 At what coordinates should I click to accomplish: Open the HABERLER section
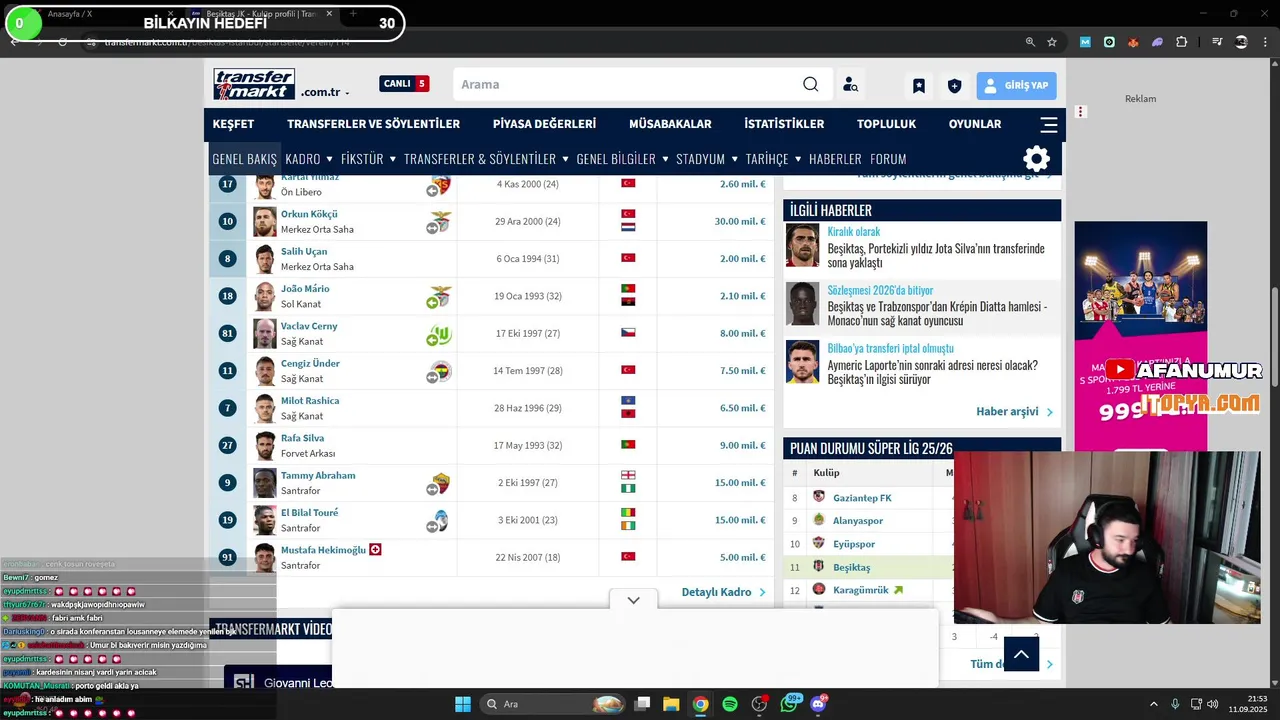(x=835, y=159)
